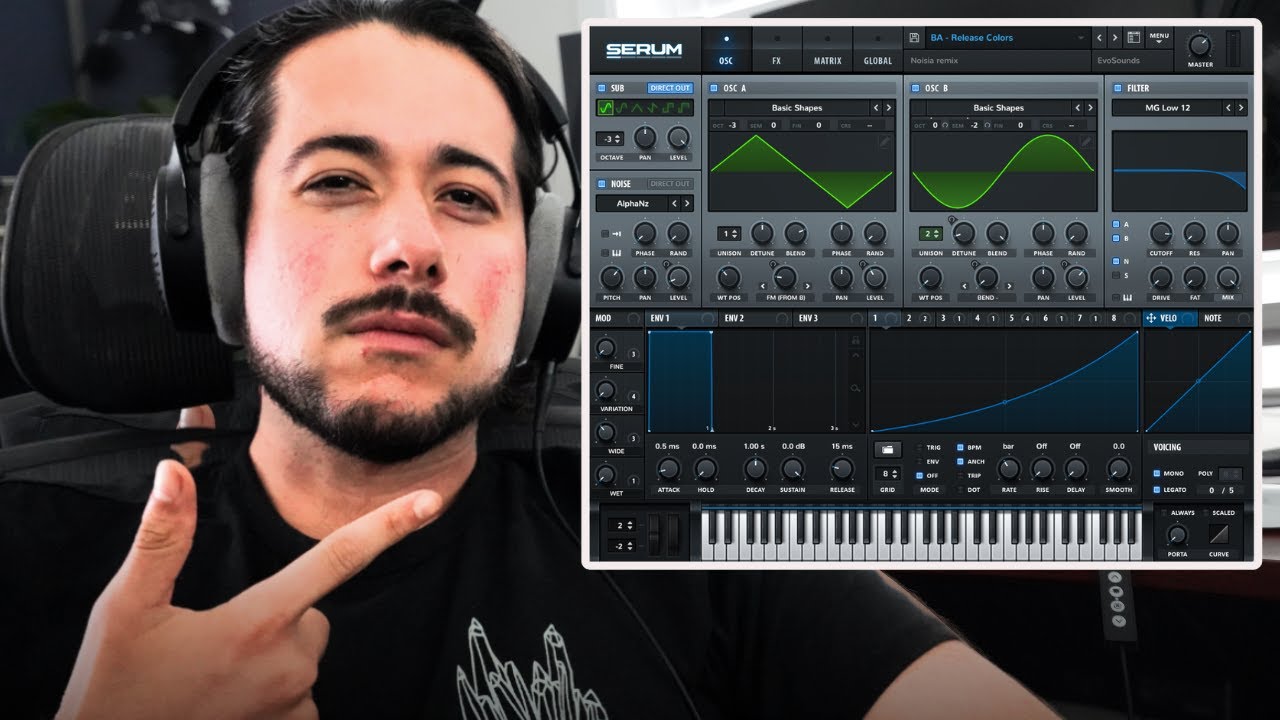Click the filter Cutoff knob

(x=1160, y=233)
